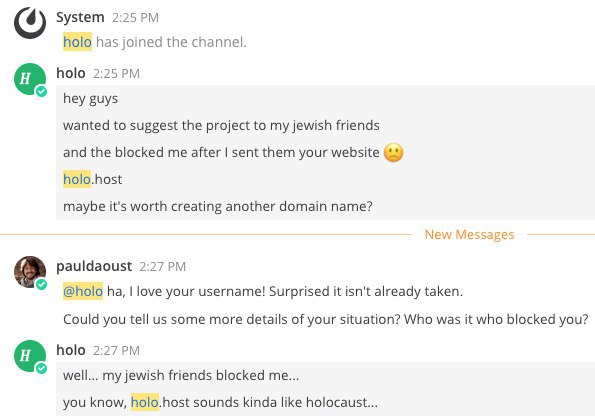This screenshot has height=420, width=595.
Task: Click the highlighted holo in join notice
Action: pyautogui.click(x=77, y=42)
